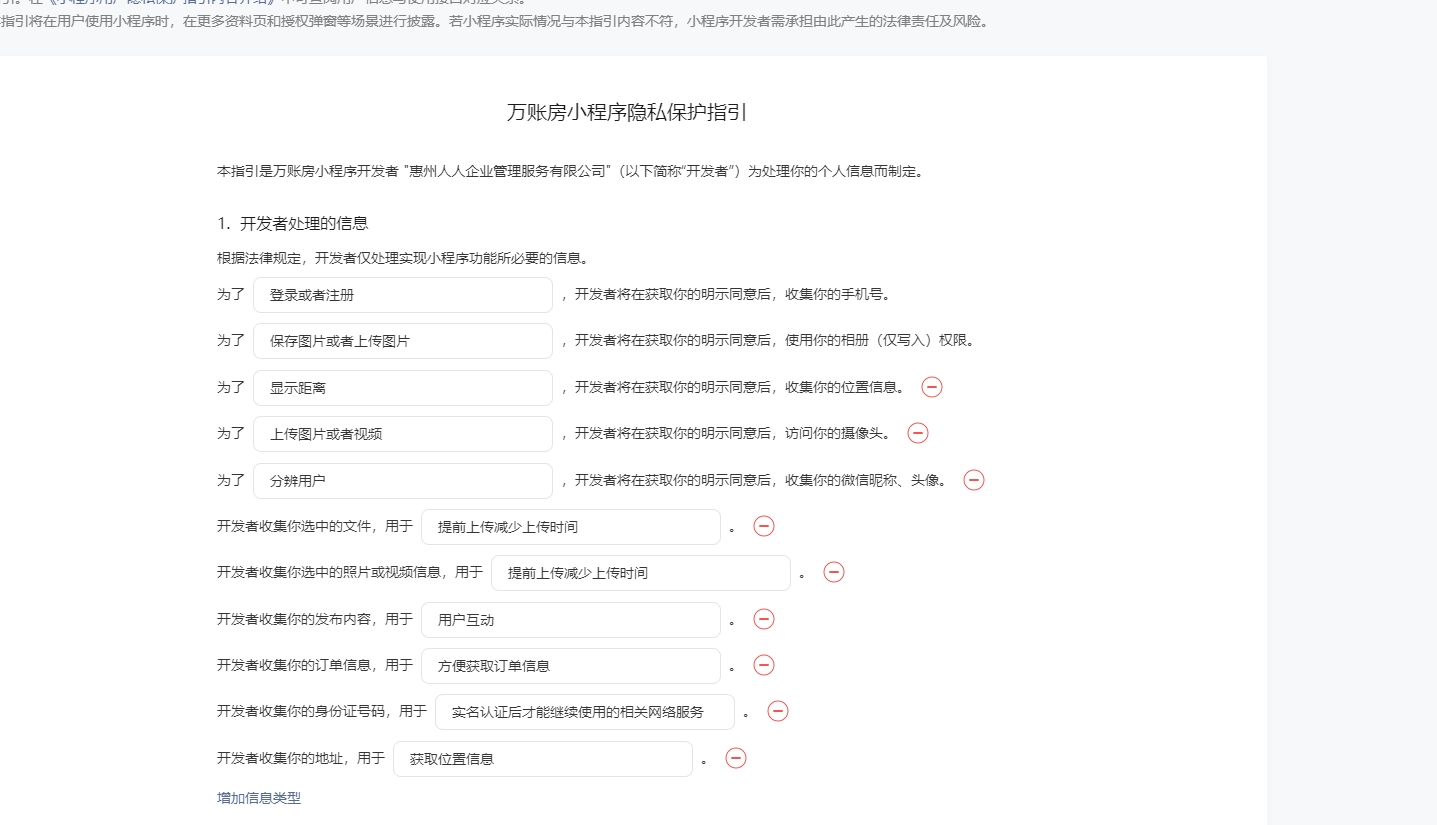
Task: Click the 万账房小程序隐私保护指引 title
Action: coord(627,112)
